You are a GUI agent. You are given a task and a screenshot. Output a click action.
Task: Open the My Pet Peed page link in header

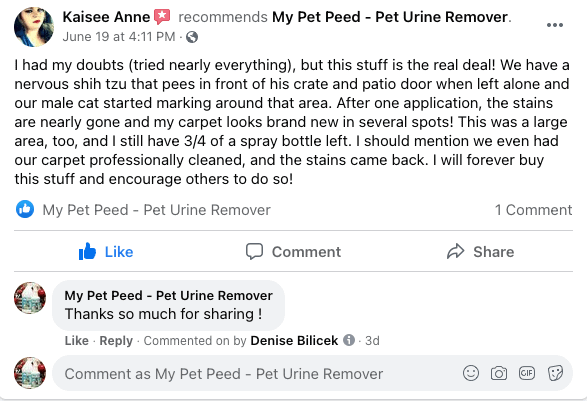click(390, 17)
